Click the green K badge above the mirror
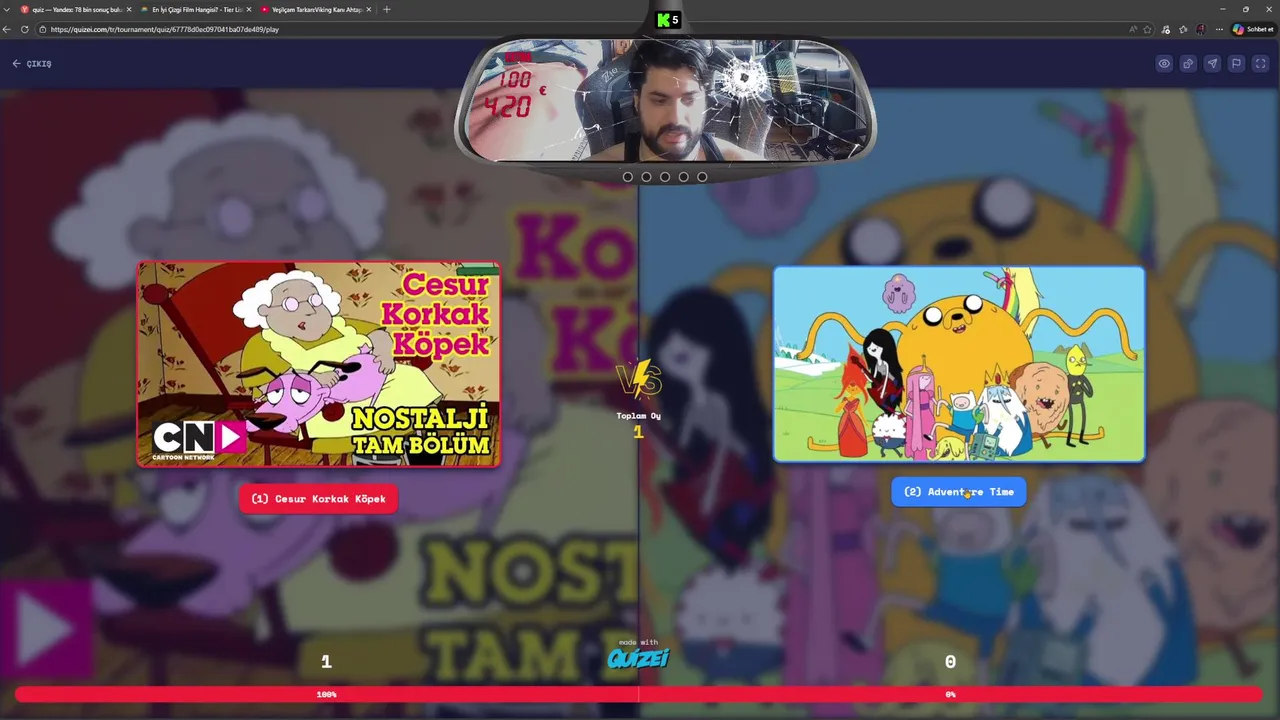Image resolution: width=1280 pixels, height=720 pixels. [x=667, y=20]
